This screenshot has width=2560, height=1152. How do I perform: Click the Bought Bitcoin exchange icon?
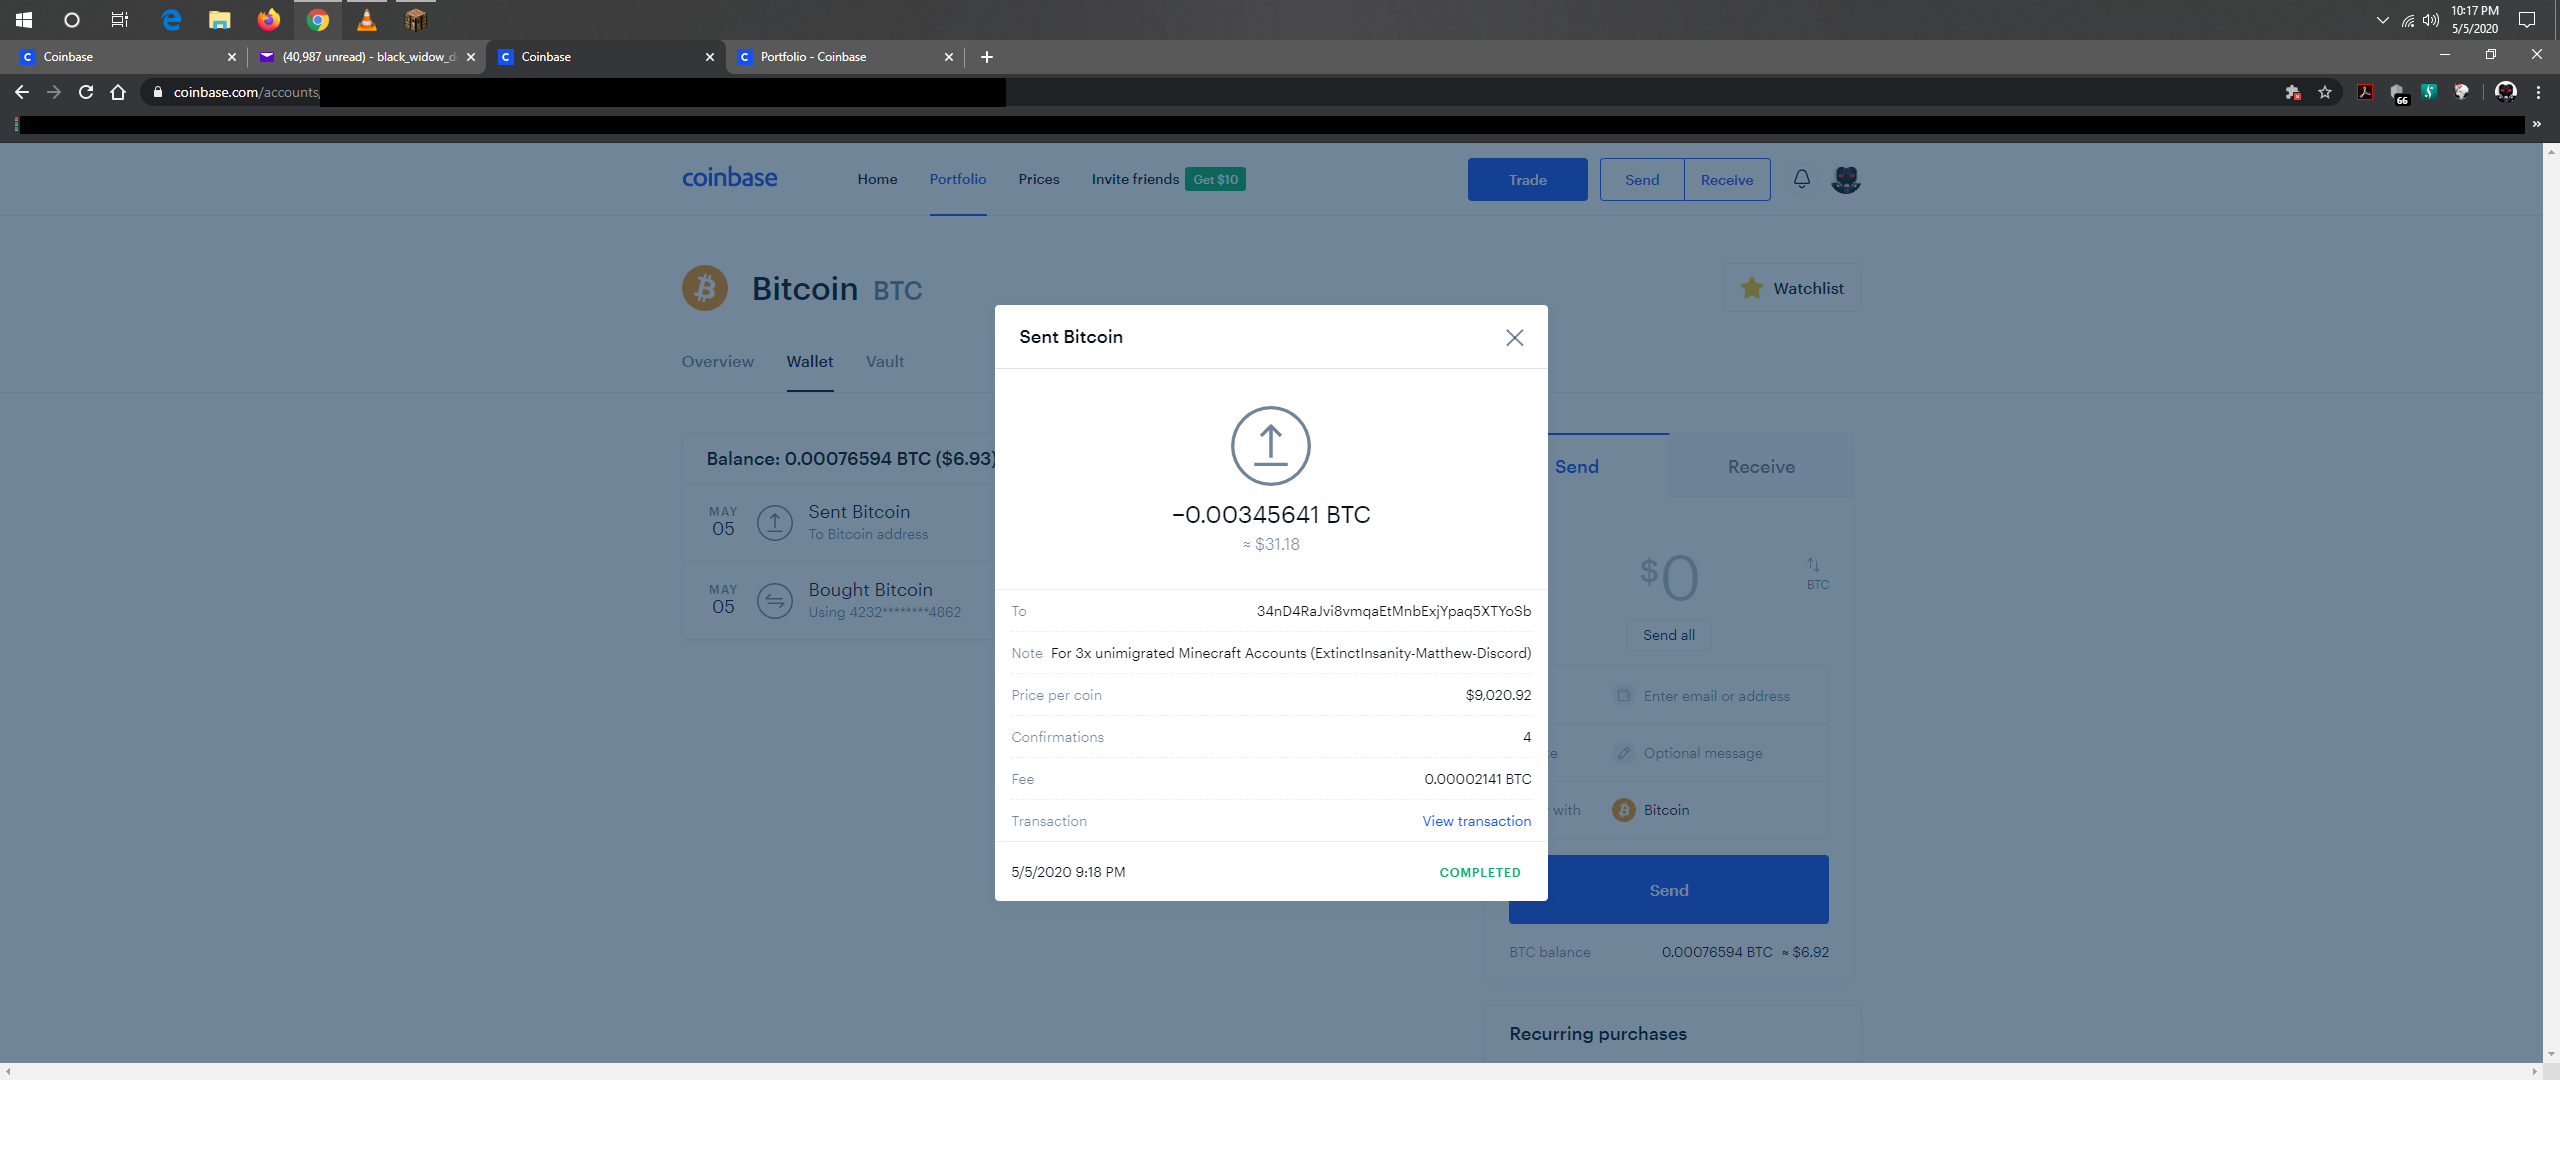(x=774, y=600)
